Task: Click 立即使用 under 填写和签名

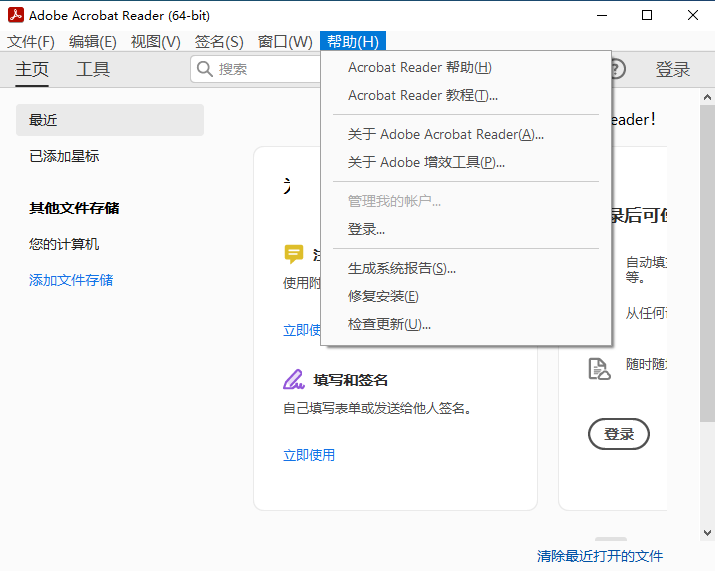Action: (x=309, y=455)
